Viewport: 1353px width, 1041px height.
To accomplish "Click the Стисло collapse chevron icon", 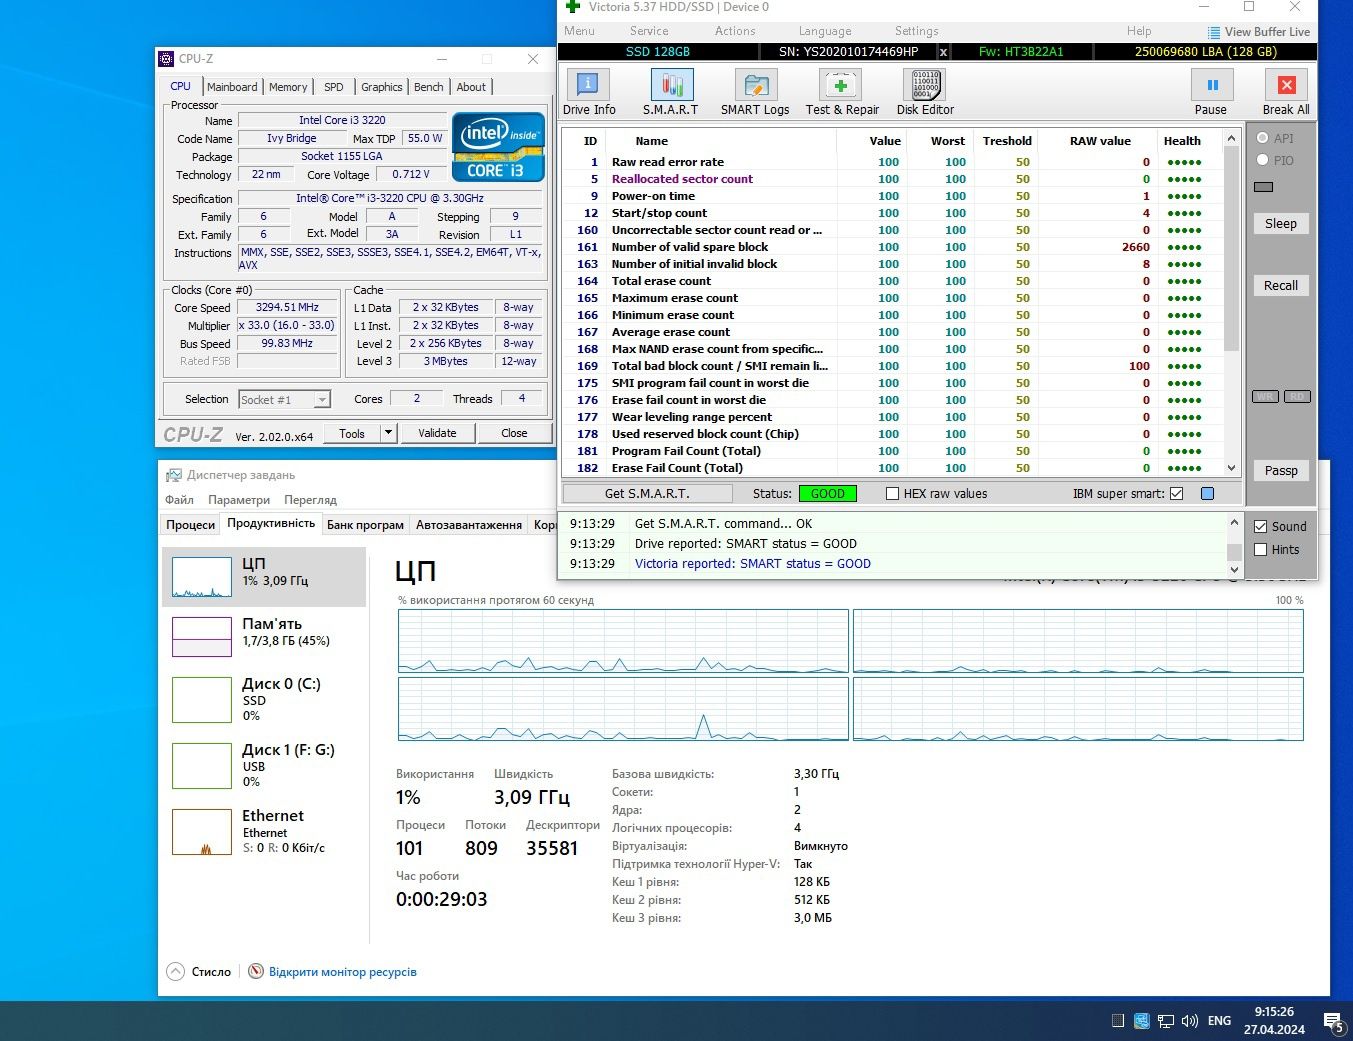I will tap(176, 971).
